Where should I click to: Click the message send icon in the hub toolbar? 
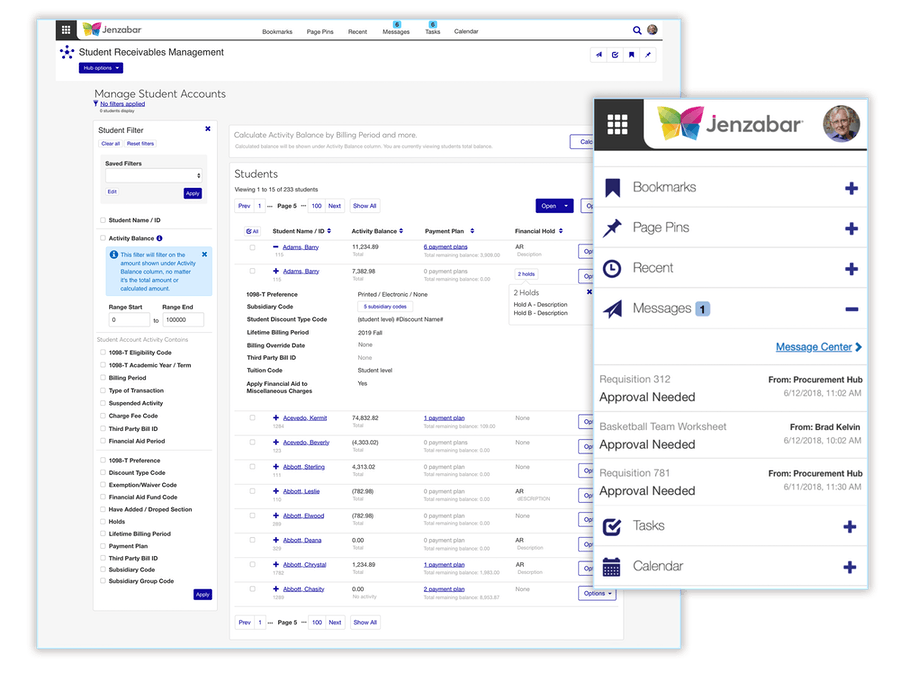(599, 55)
